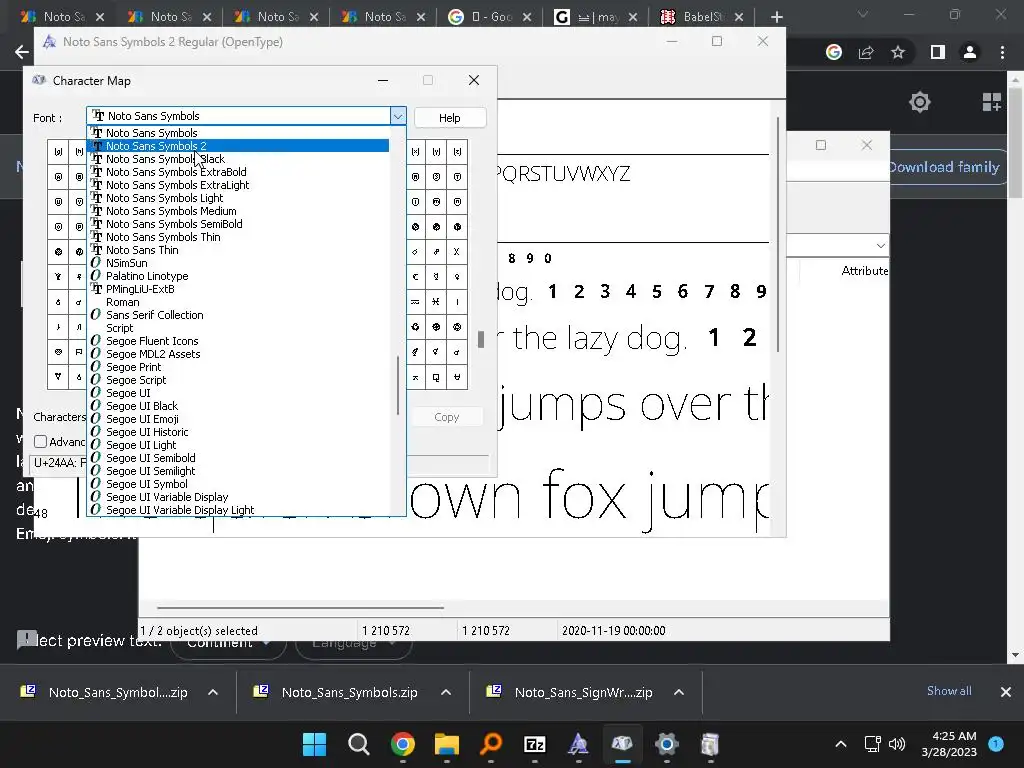
Task: Open Chrome three-dot menu
Action: coord(1002,52)
